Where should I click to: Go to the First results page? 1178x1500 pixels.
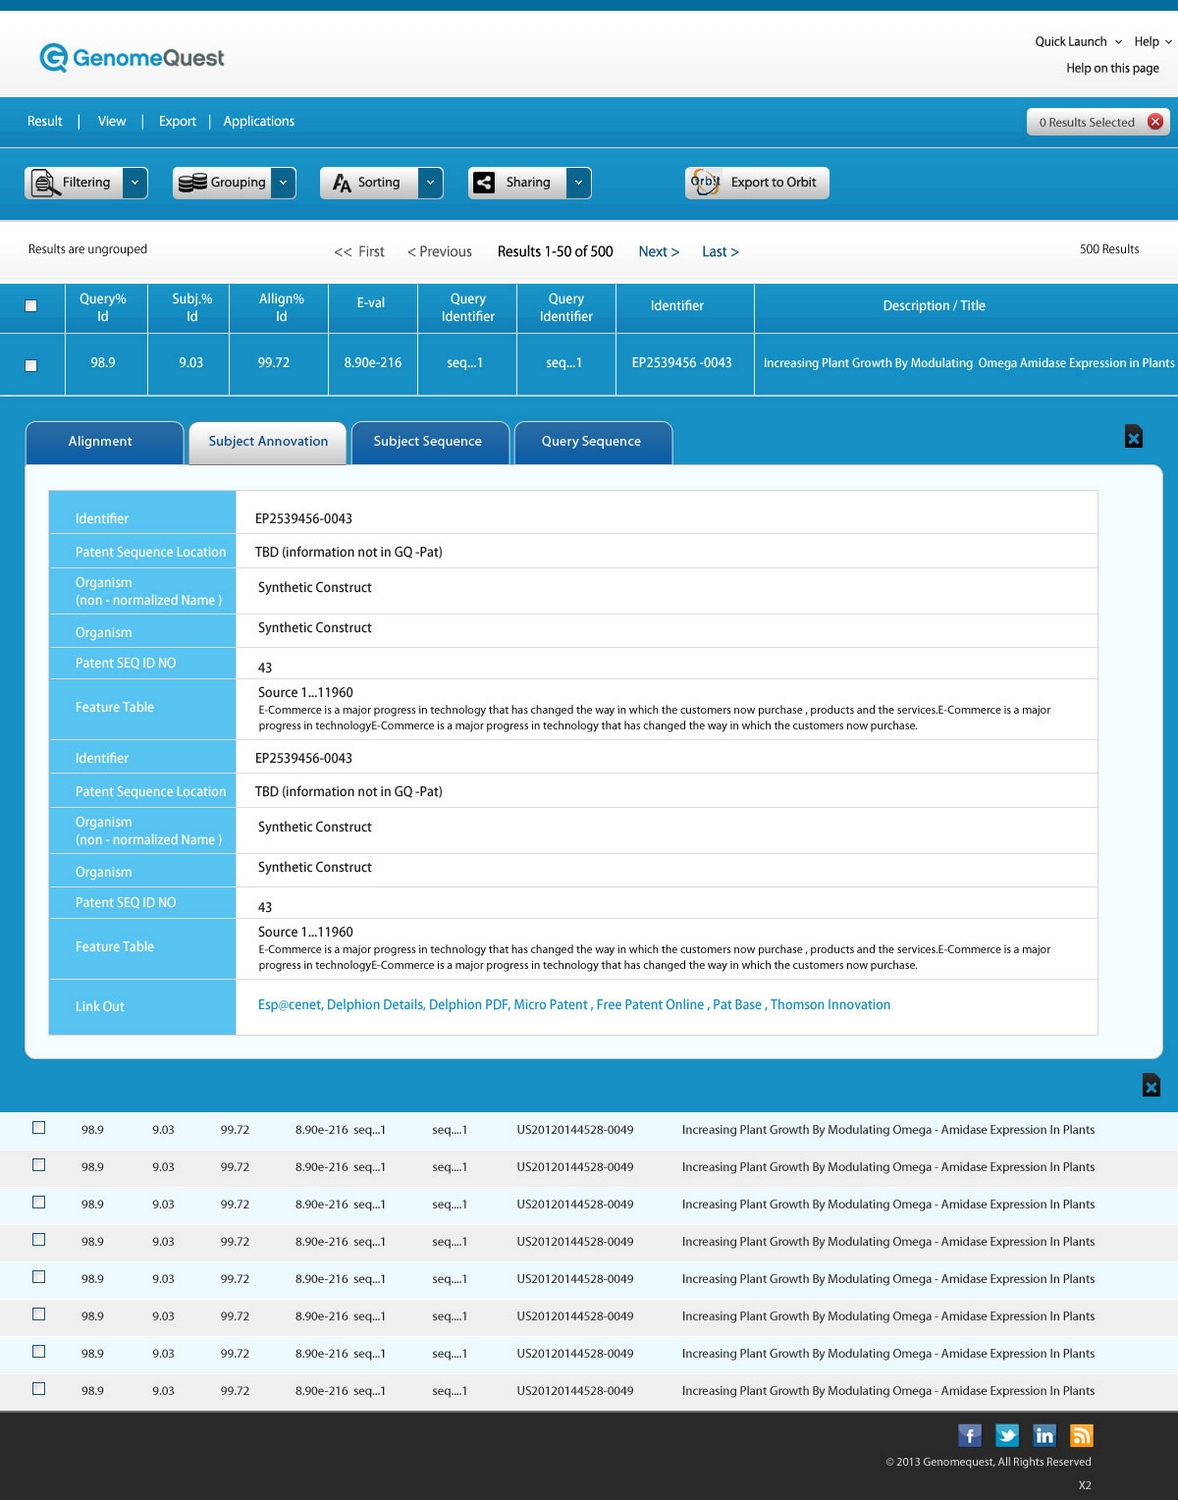359,252
